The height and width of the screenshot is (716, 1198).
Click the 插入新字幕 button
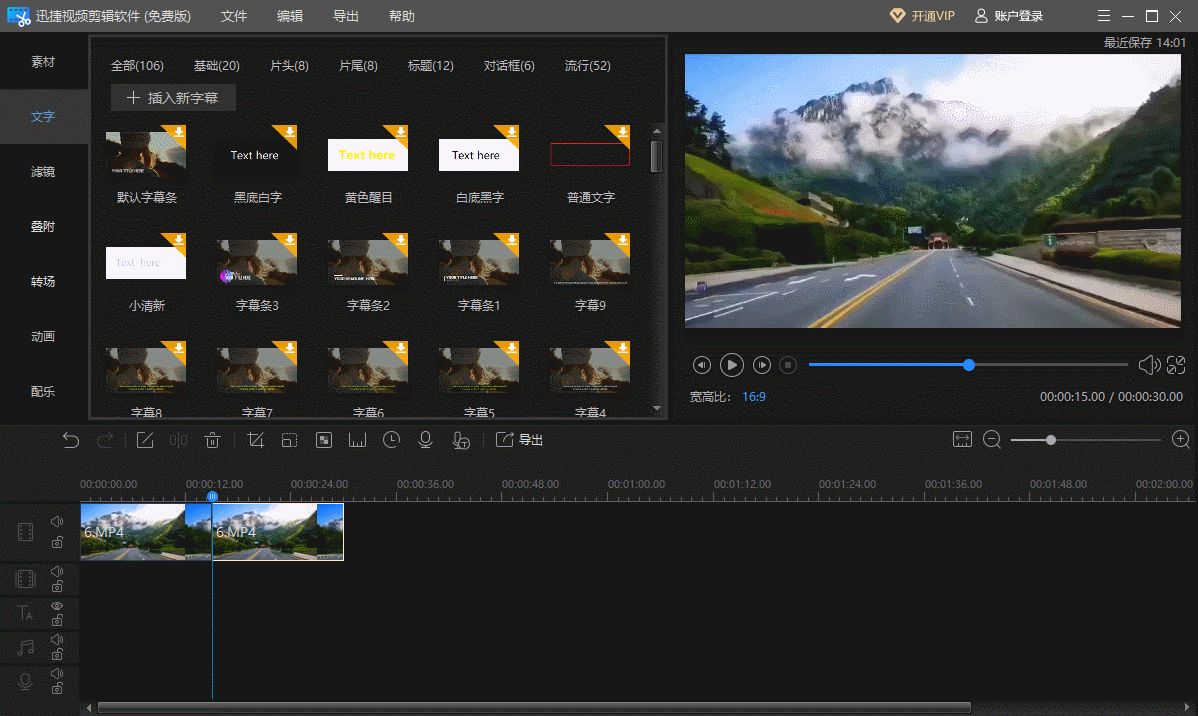point(173,98)
